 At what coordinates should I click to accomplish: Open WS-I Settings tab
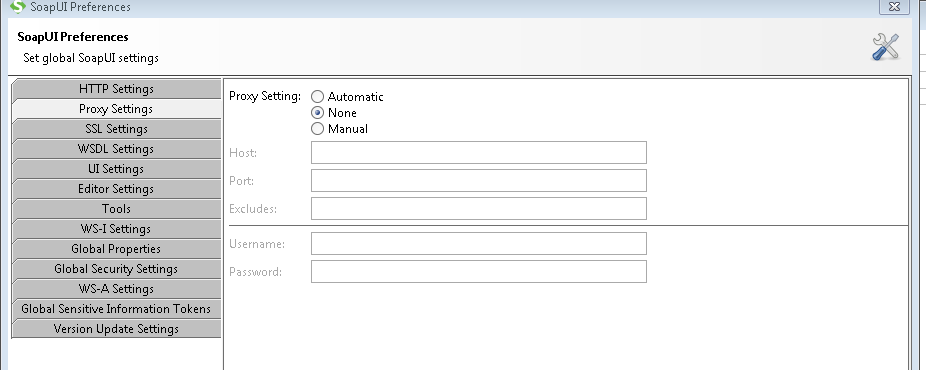point(116,230)
